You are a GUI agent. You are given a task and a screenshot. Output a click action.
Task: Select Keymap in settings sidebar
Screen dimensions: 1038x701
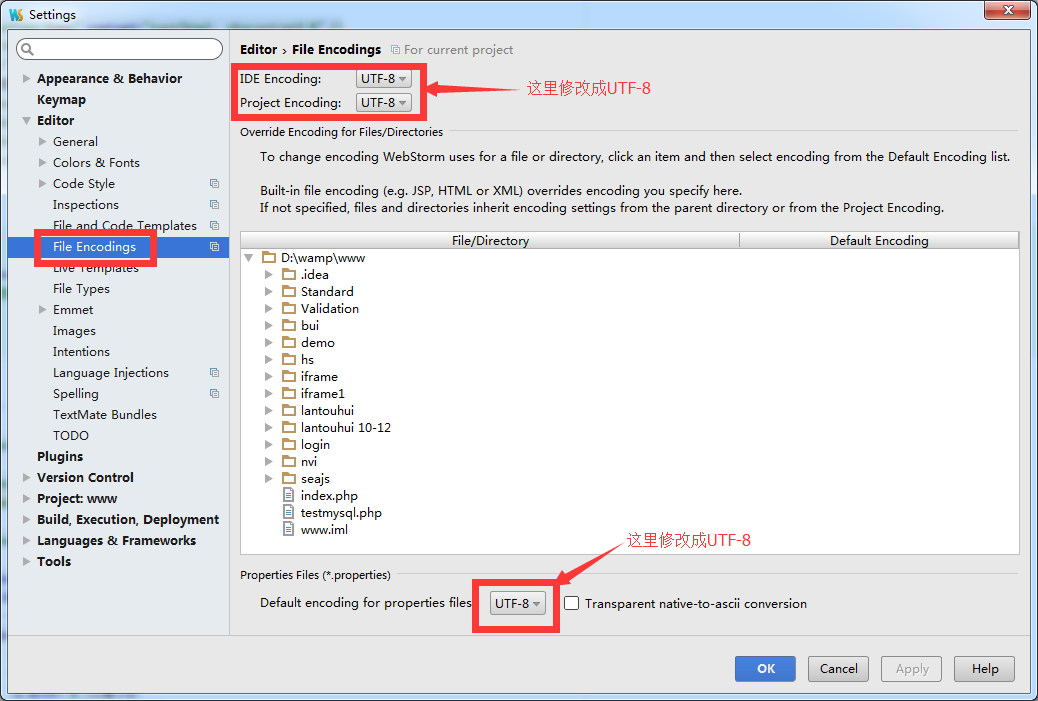point(61,99)
